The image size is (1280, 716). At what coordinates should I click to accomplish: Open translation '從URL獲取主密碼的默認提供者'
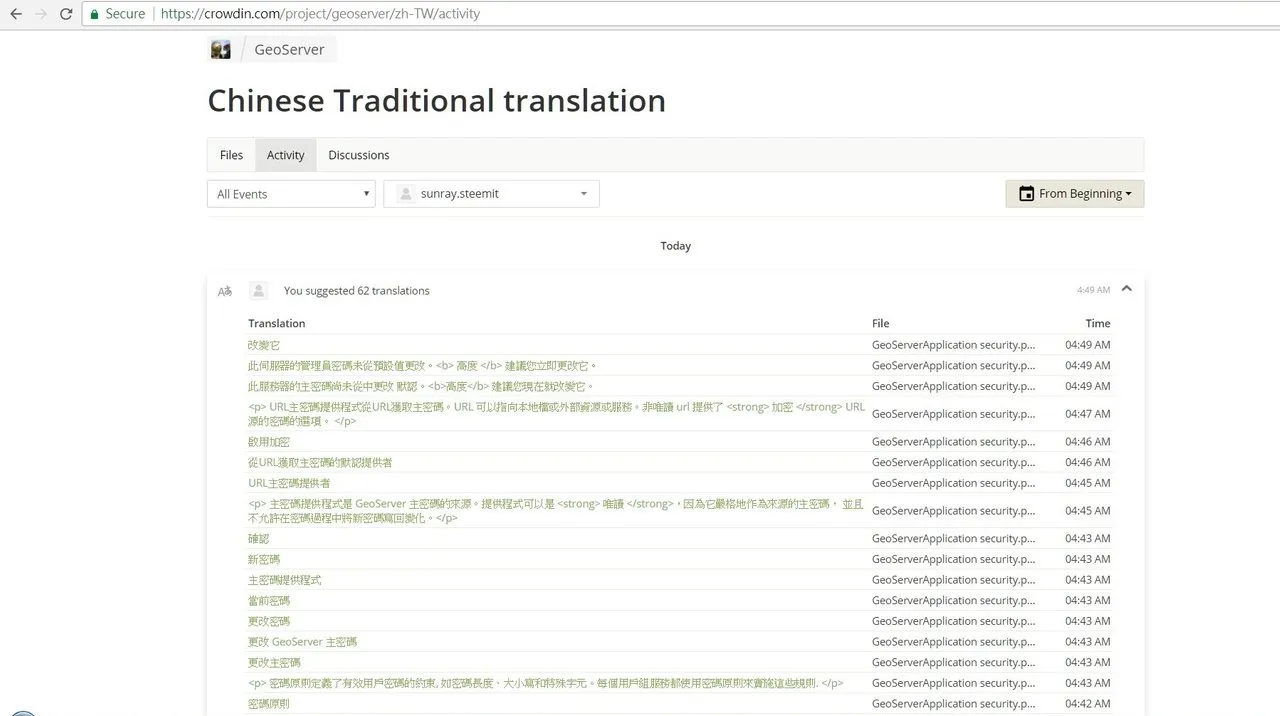(320, 463)
